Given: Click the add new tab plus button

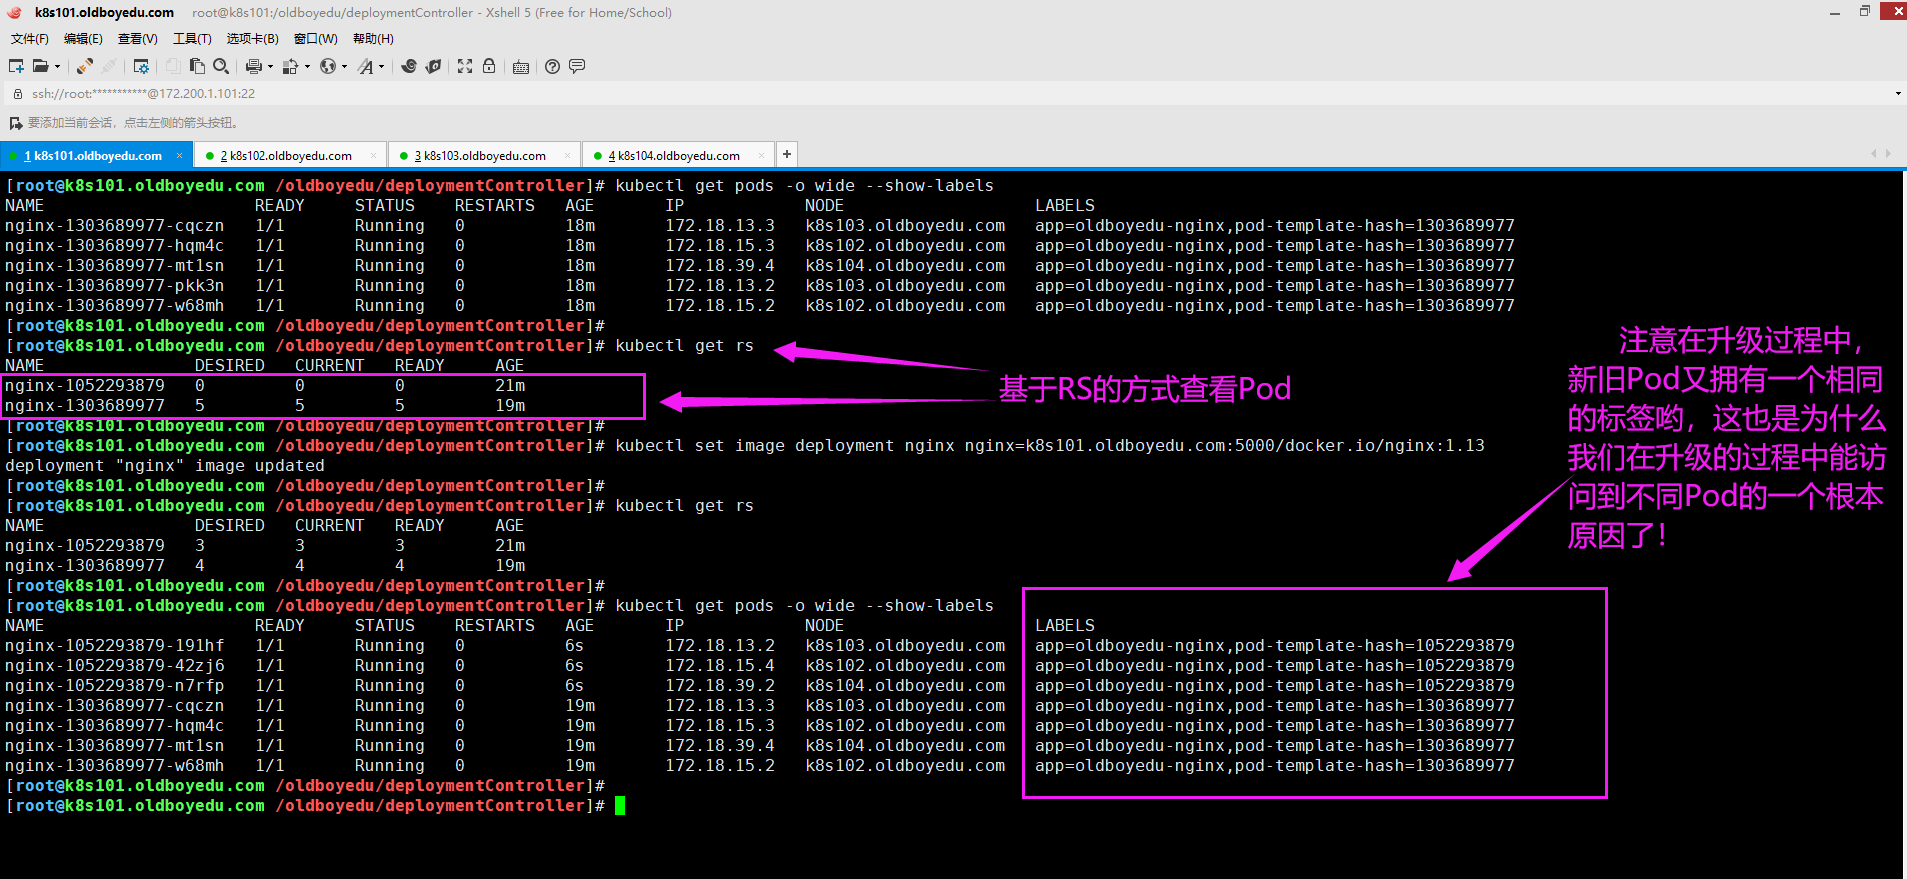Looking at the screenshot, I should coord(787,154).
